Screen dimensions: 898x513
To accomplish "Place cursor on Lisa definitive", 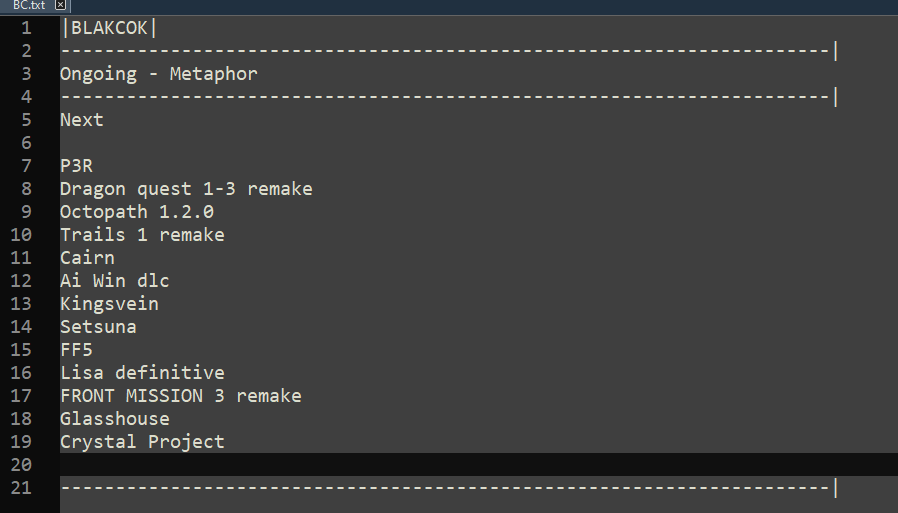I will point(142,373).
